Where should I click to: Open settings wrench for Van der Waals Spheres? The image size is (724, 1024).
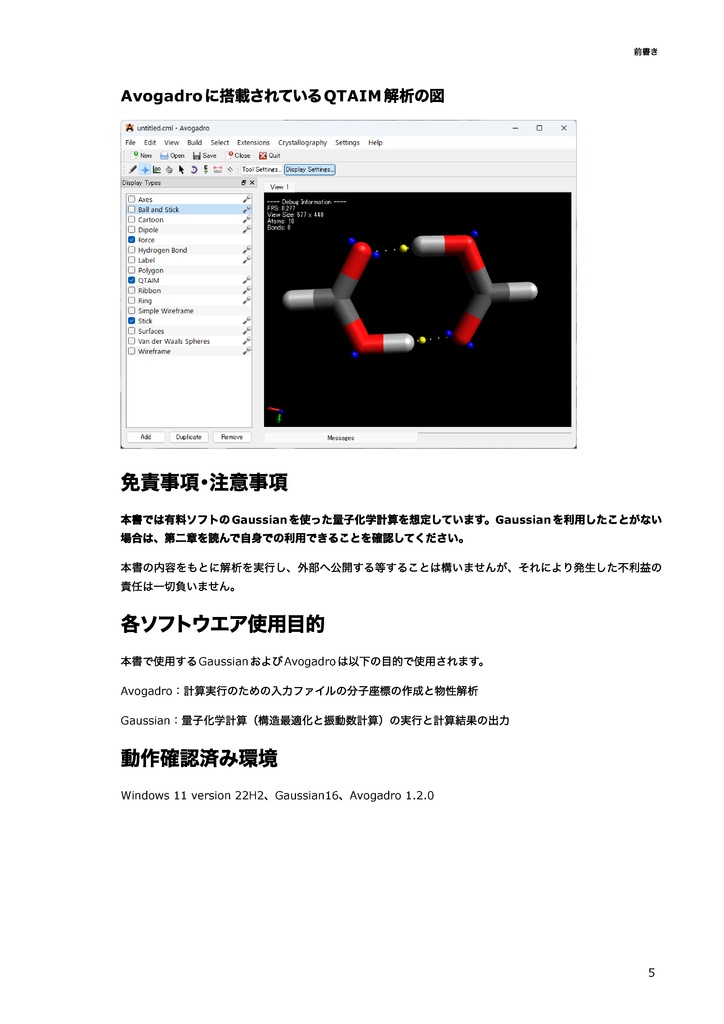pos(247,341)
